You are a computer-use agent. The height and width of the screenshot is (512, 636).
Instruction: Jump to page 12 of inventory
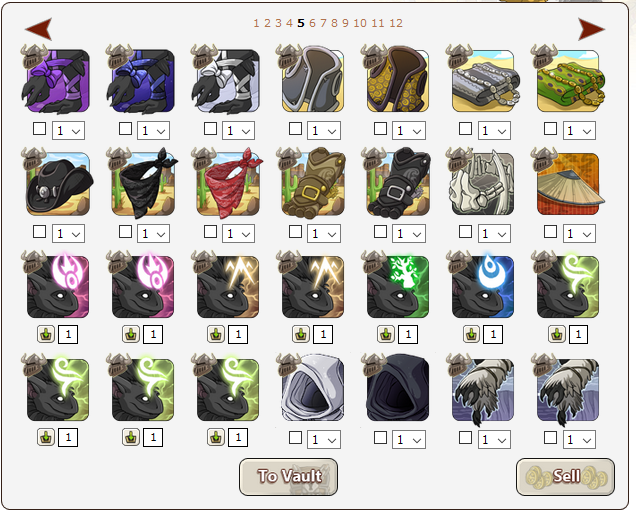[396, 23]
